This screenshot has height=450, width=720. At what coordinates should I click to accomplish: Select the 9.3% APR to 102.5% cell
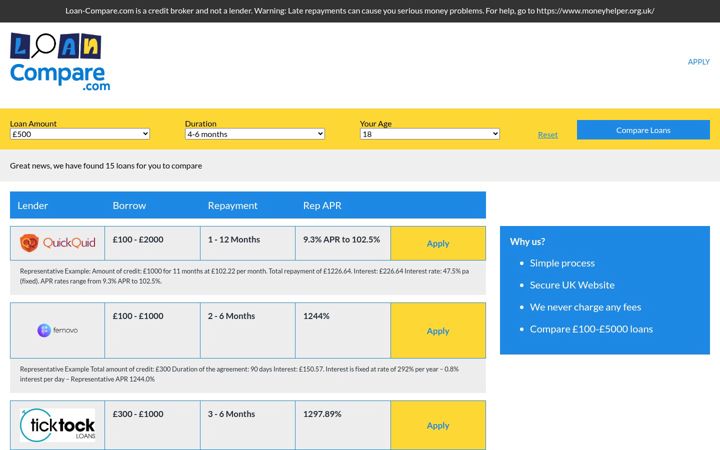tap(343, 243)
